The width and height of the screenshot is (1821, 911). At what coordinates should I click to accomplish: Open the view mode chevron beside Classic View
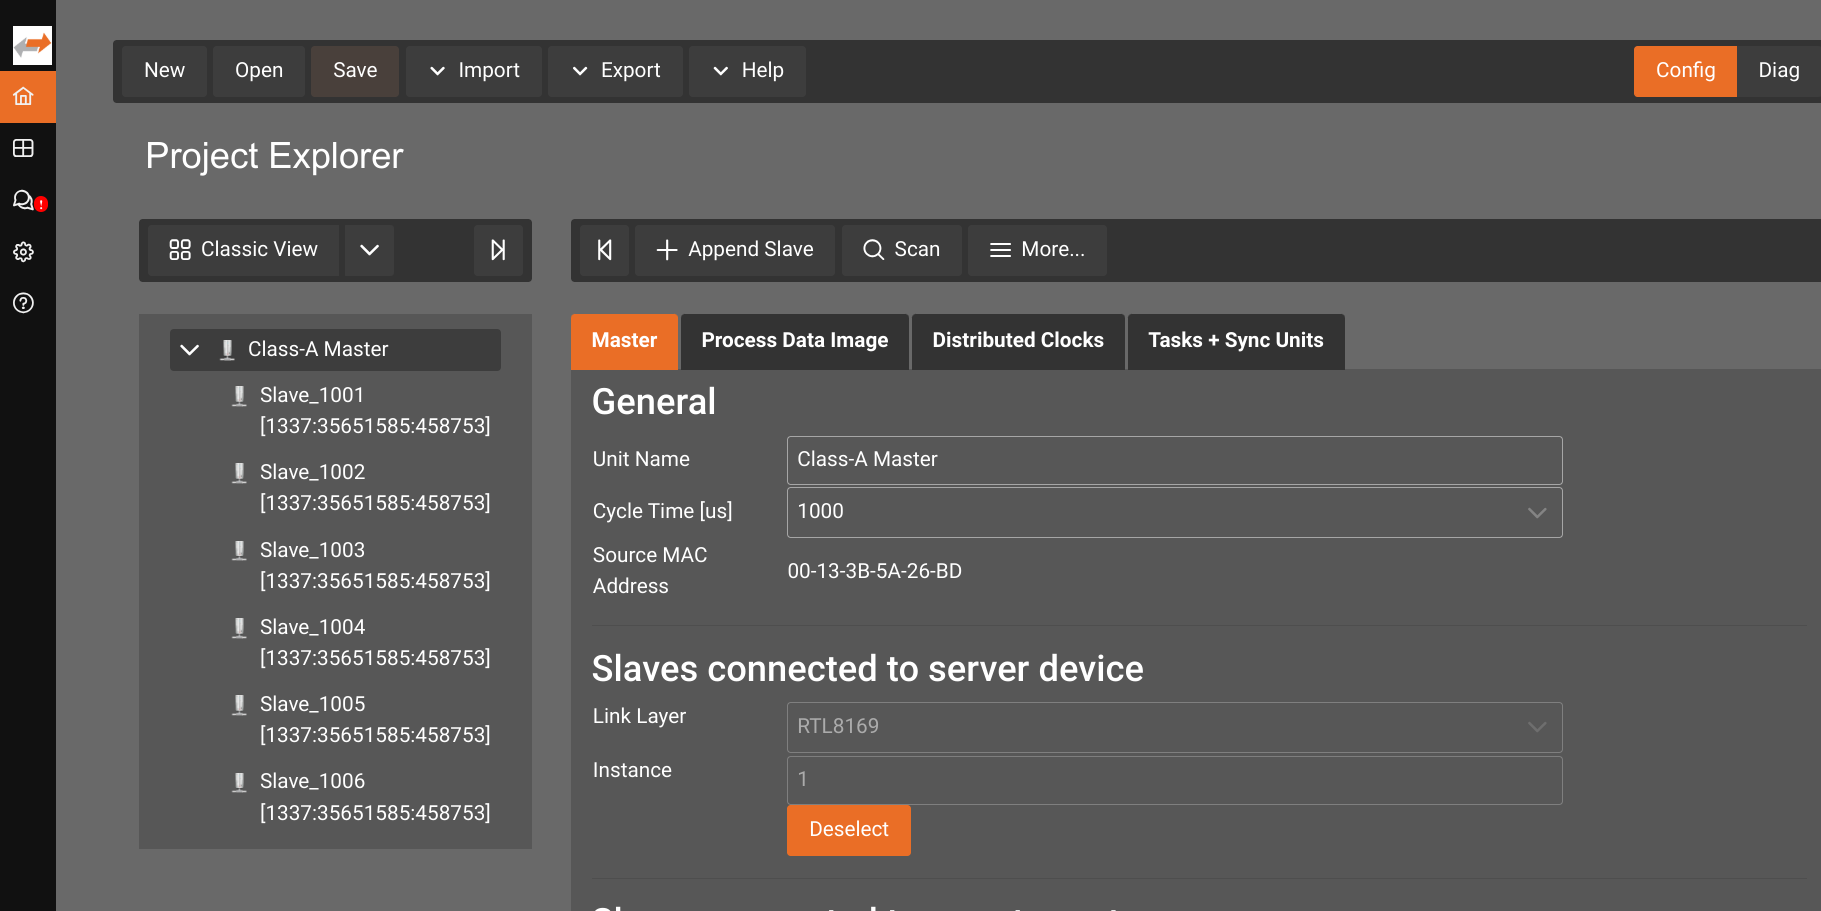369,250
